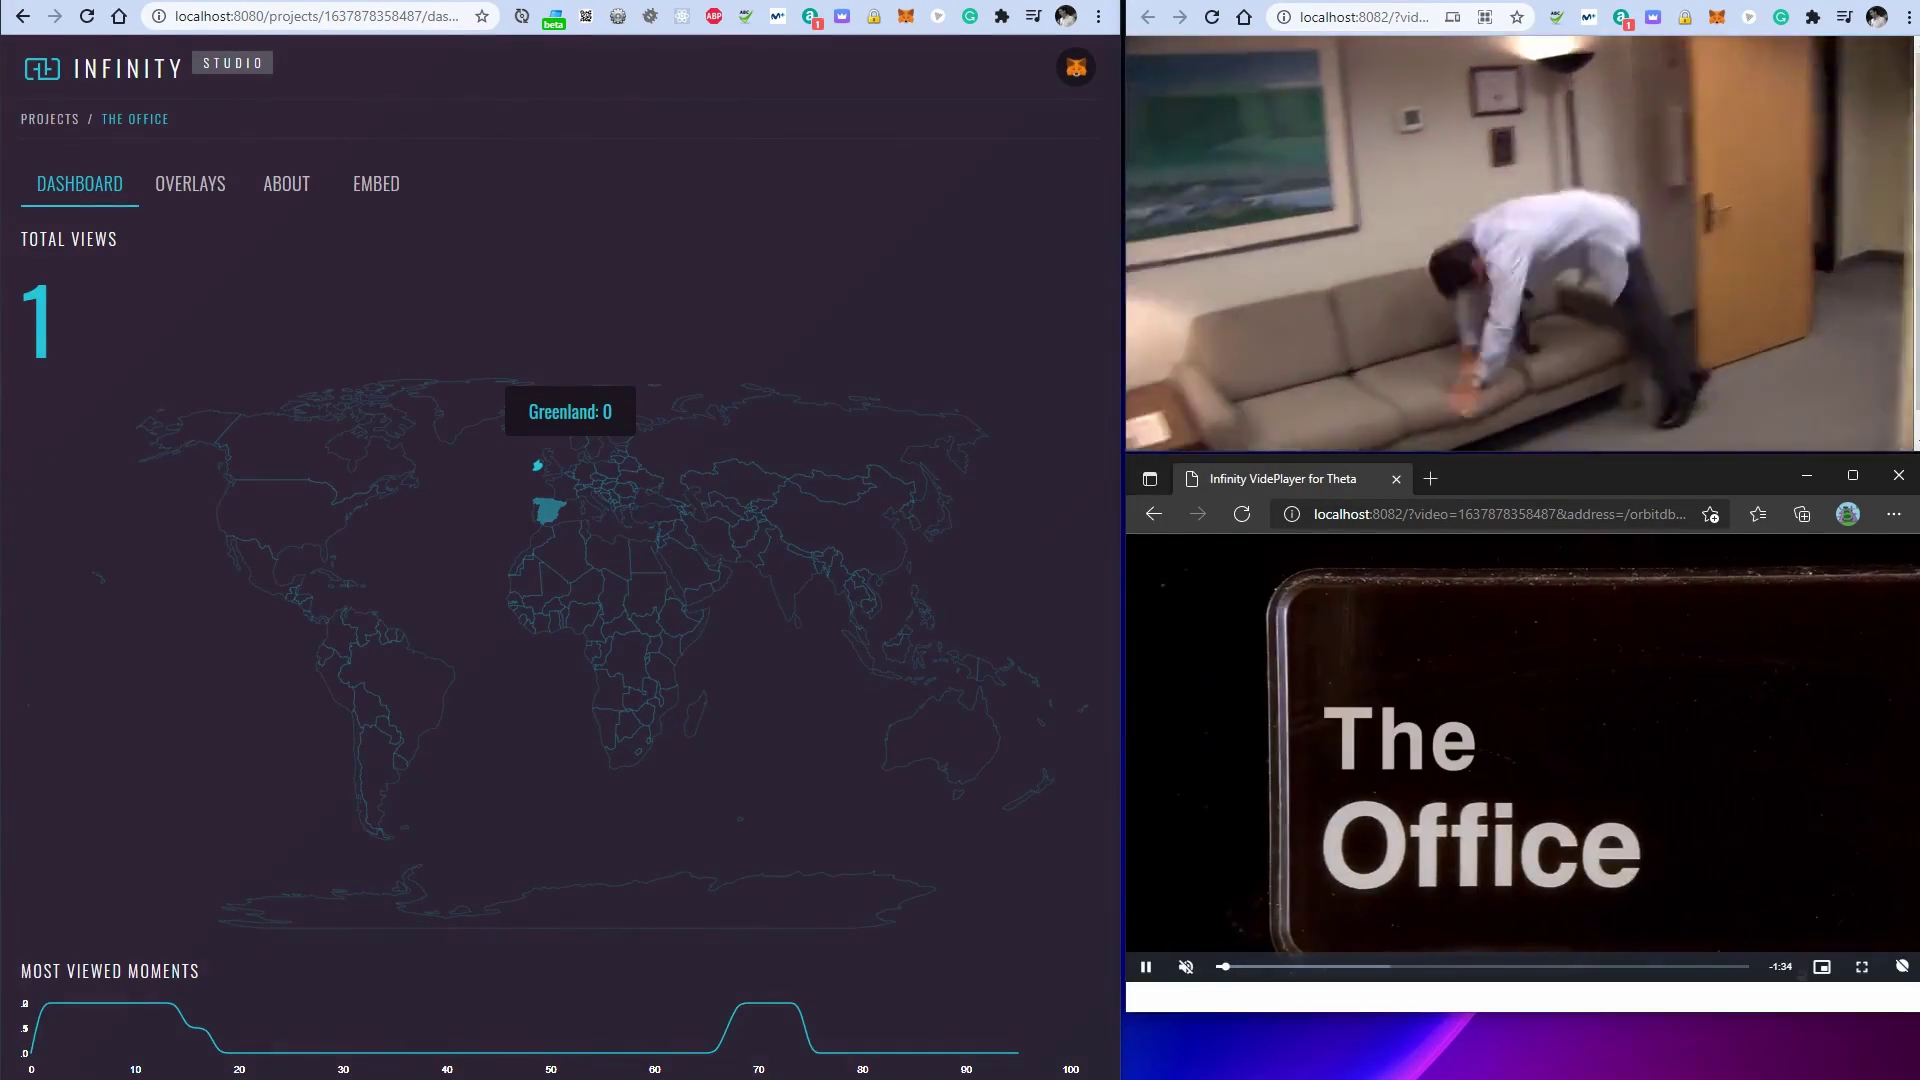Toggle picture-in-picture mode in the video player
This screenshot has height=1080, width=1920.
(x=1822, y=967)
